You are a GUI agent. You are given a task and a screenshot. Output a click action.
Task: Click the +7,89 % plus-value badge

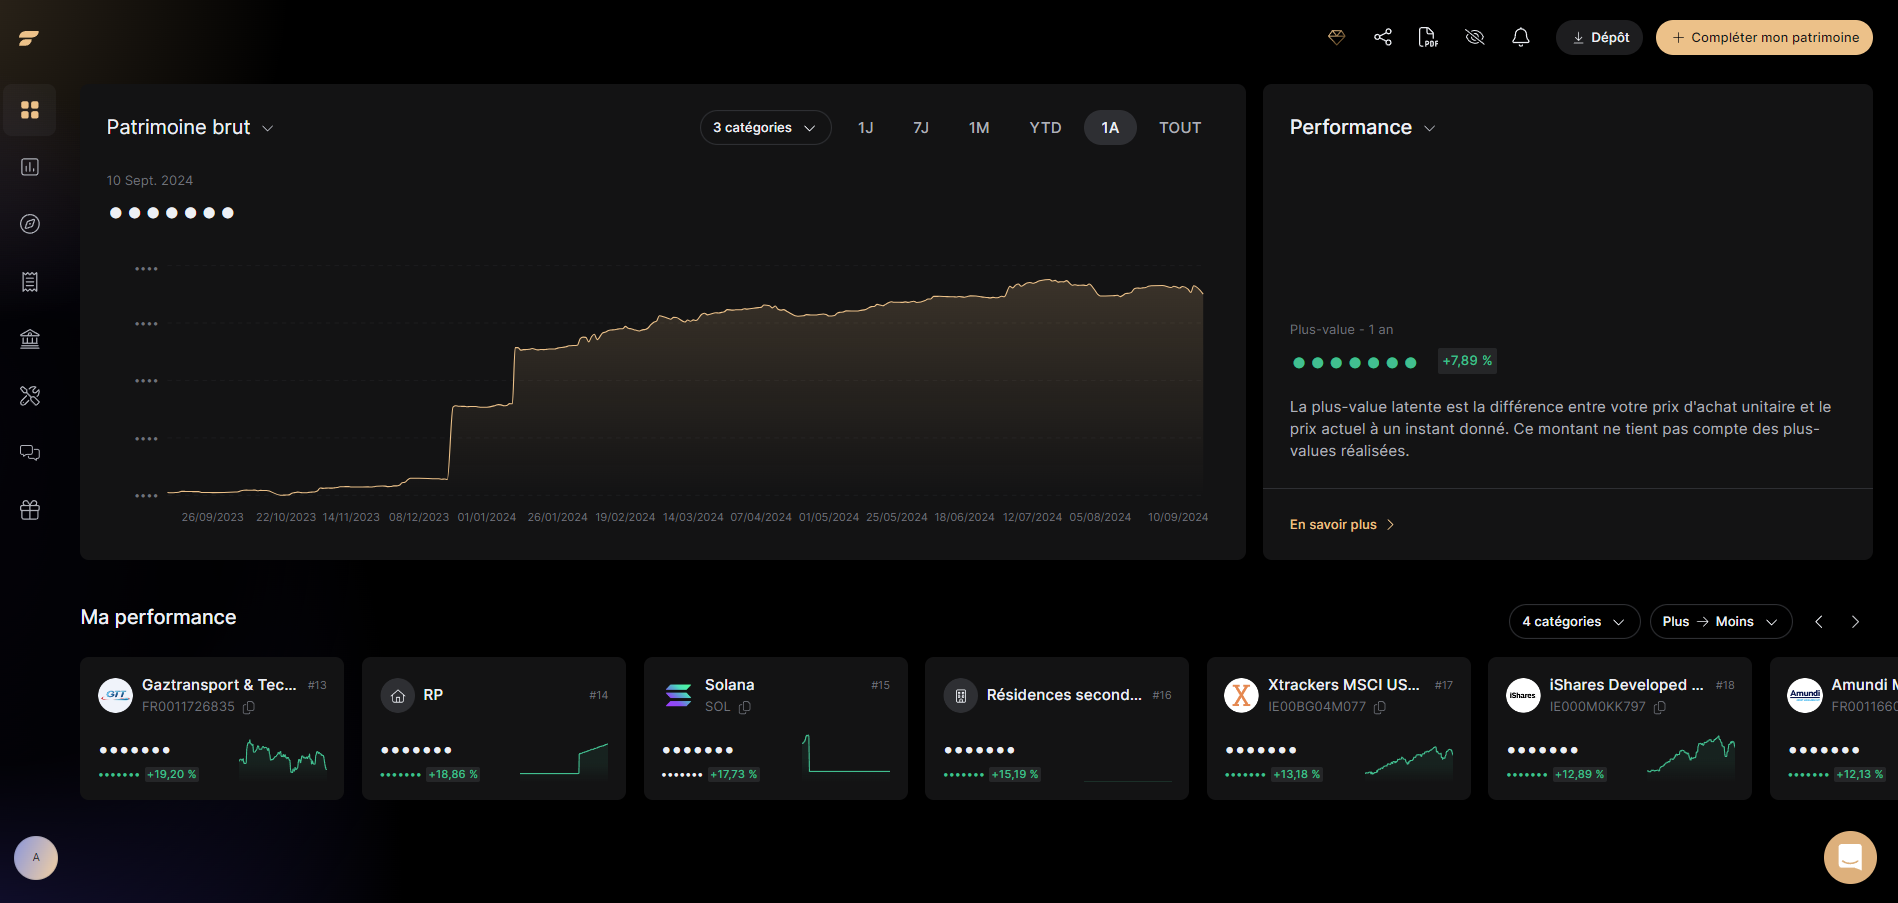coord(1467,361)
